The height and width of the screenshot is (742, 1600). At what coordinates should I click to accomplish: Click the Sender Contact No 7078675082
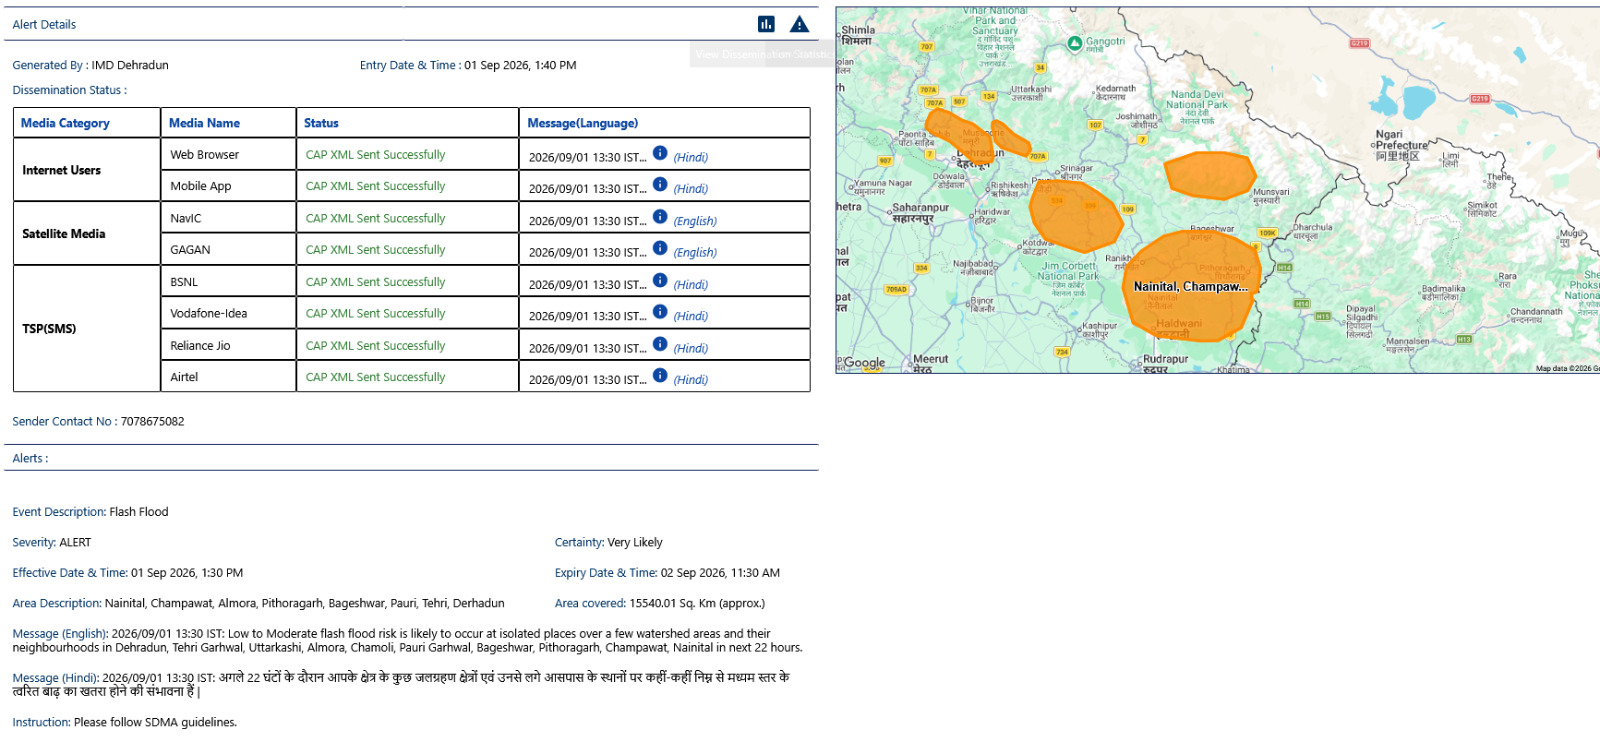tap(98, 421)
